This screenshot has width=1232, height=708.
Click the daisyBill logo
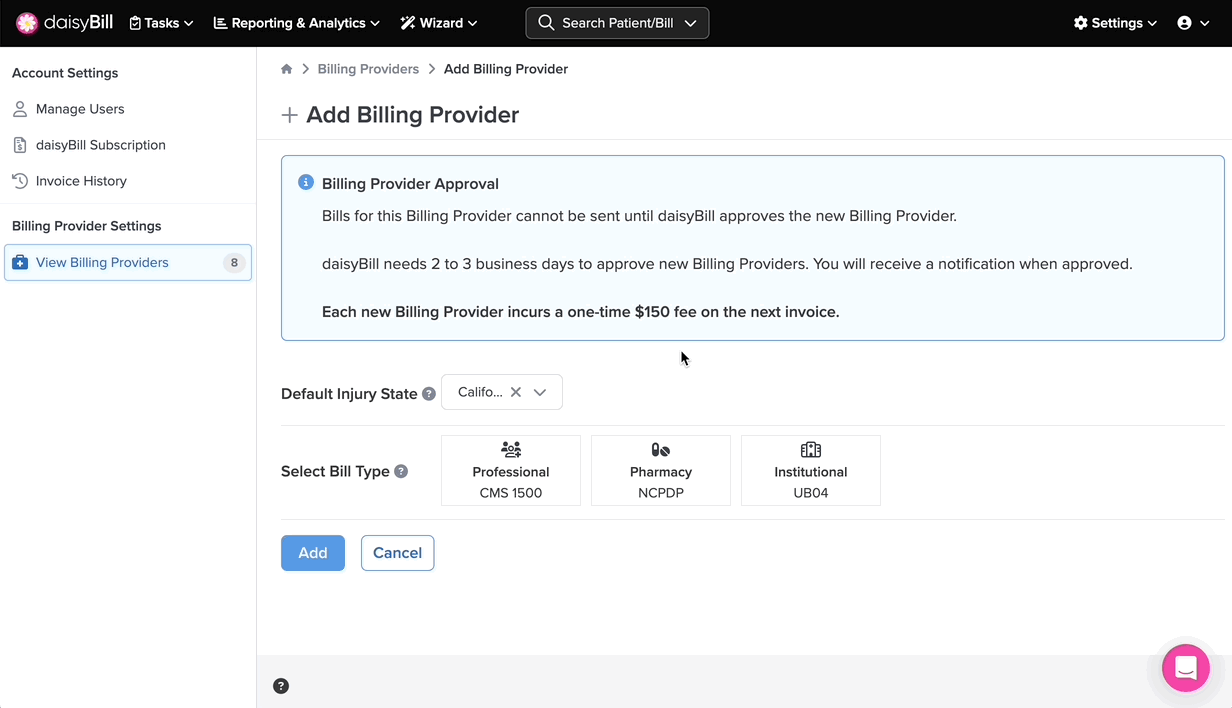65,23
